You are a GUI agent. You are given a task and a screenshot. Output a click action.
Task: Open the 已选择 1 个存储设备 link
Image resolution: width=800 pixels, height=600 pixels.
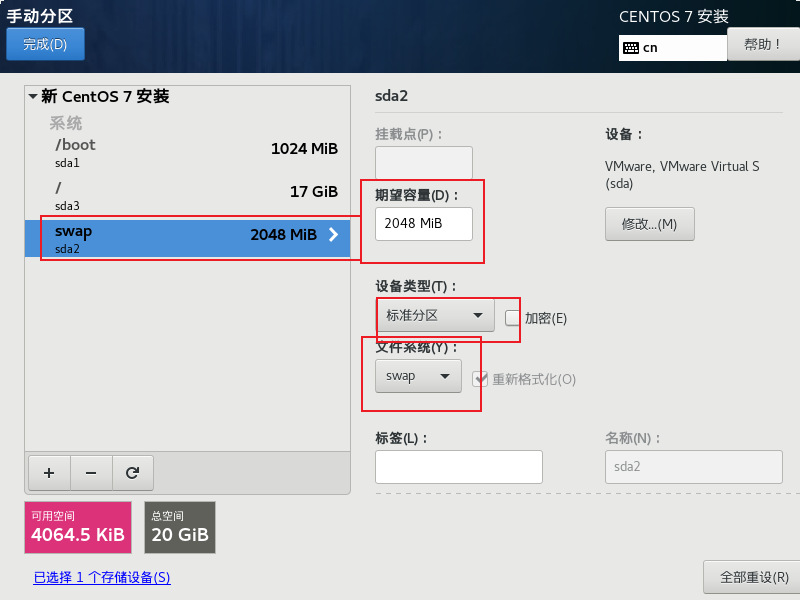coord(101,577)
